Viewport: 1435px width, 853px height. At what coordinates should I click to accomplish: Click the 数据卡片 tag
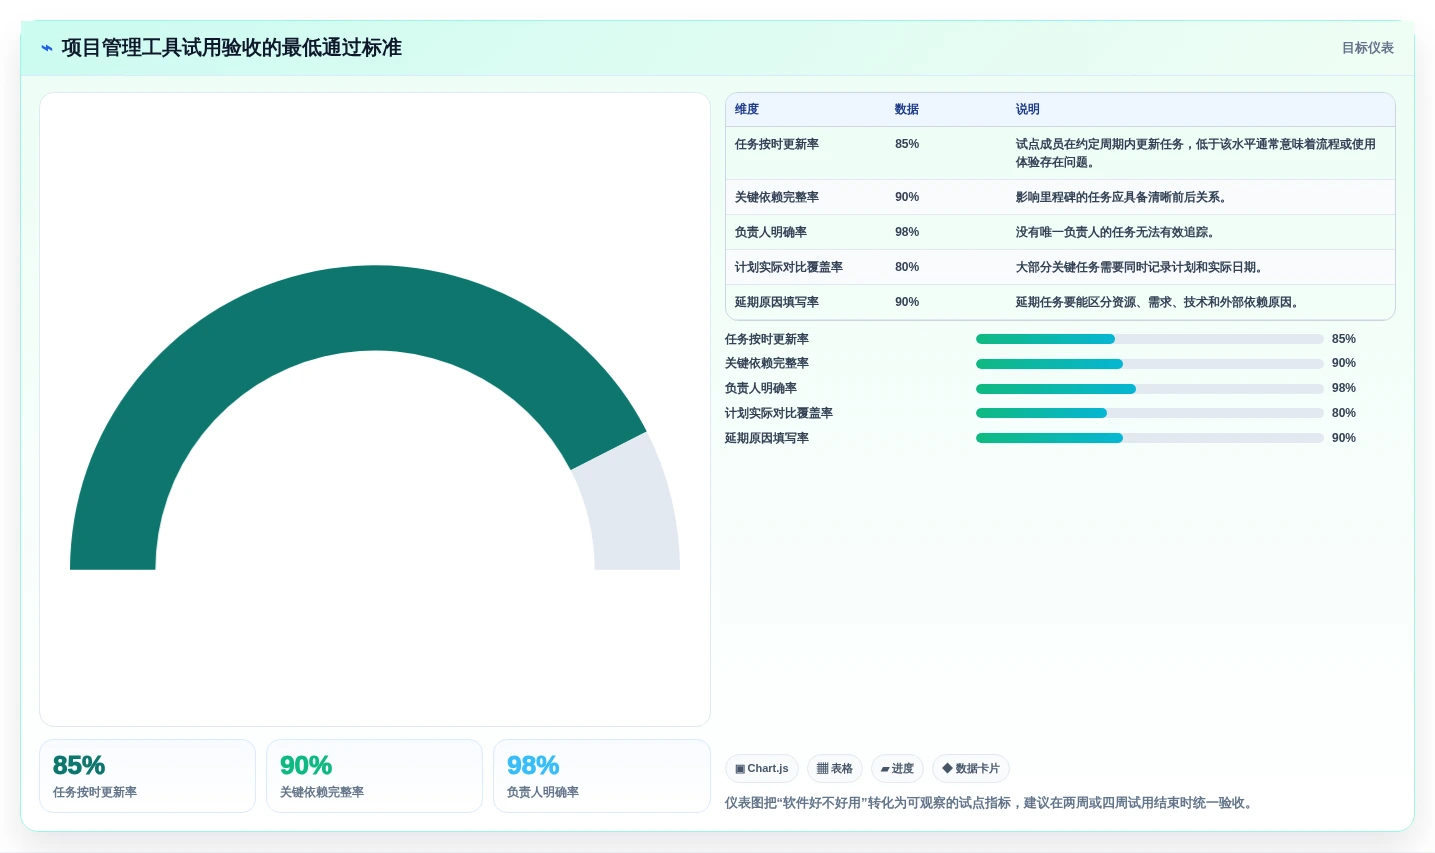tap(971, 768)
